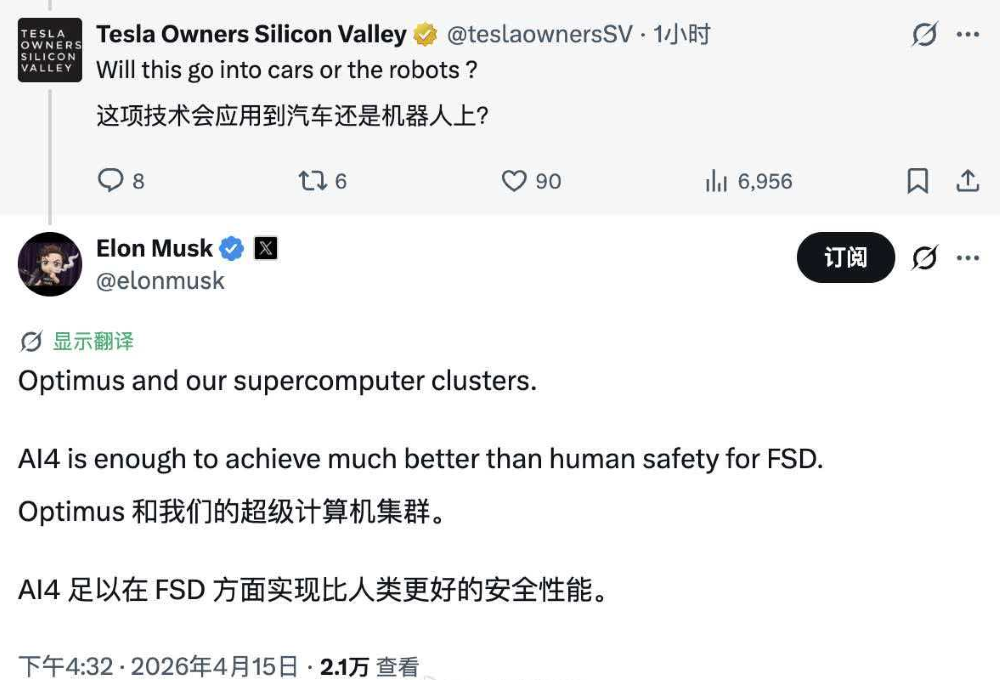The height and width of the screenshot is (680, 1000).
Task: Click the X affiliation badge beside Elon Musk
Action: tap(265, 249)
